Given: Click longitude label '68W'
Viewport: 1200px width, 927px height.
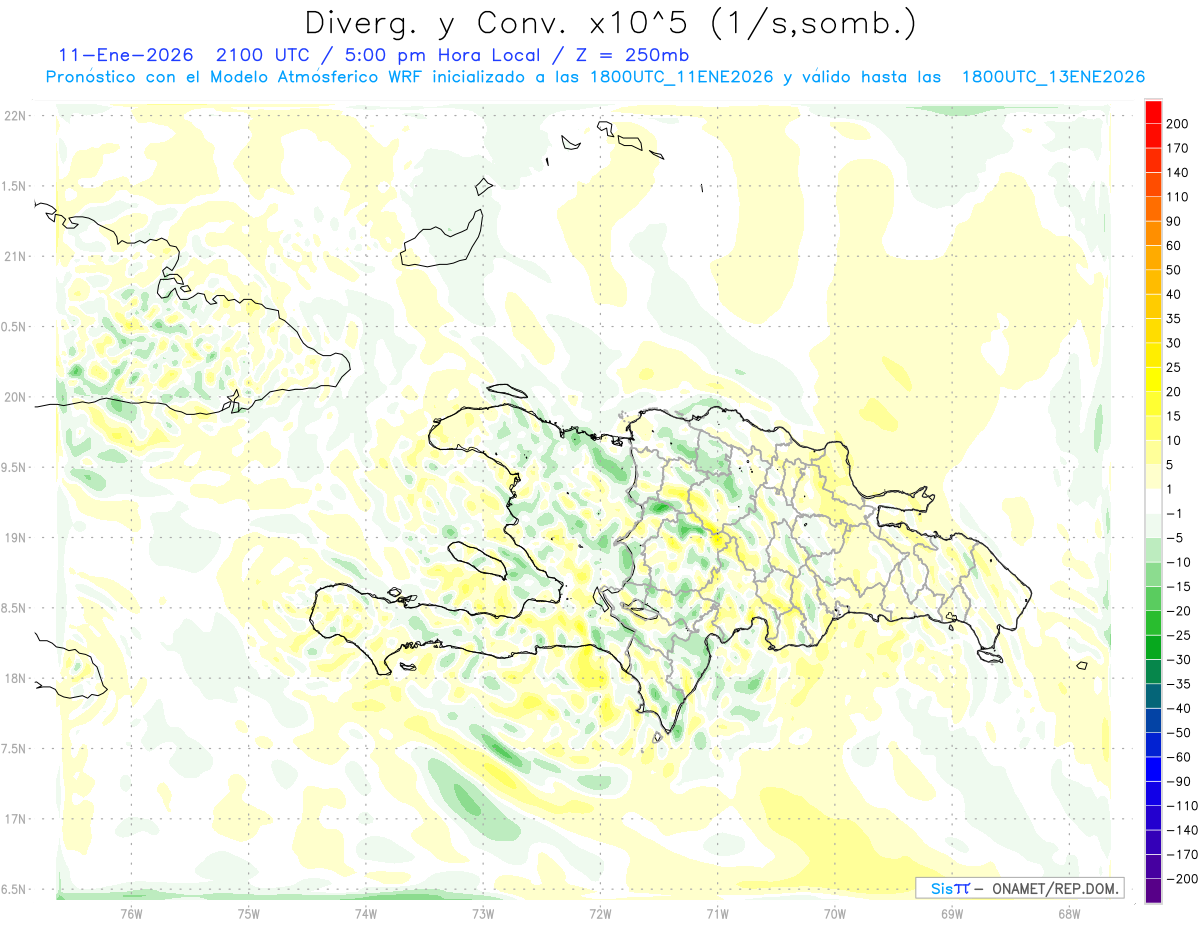Looking at the screenshot, I should tap(1068, 913).
